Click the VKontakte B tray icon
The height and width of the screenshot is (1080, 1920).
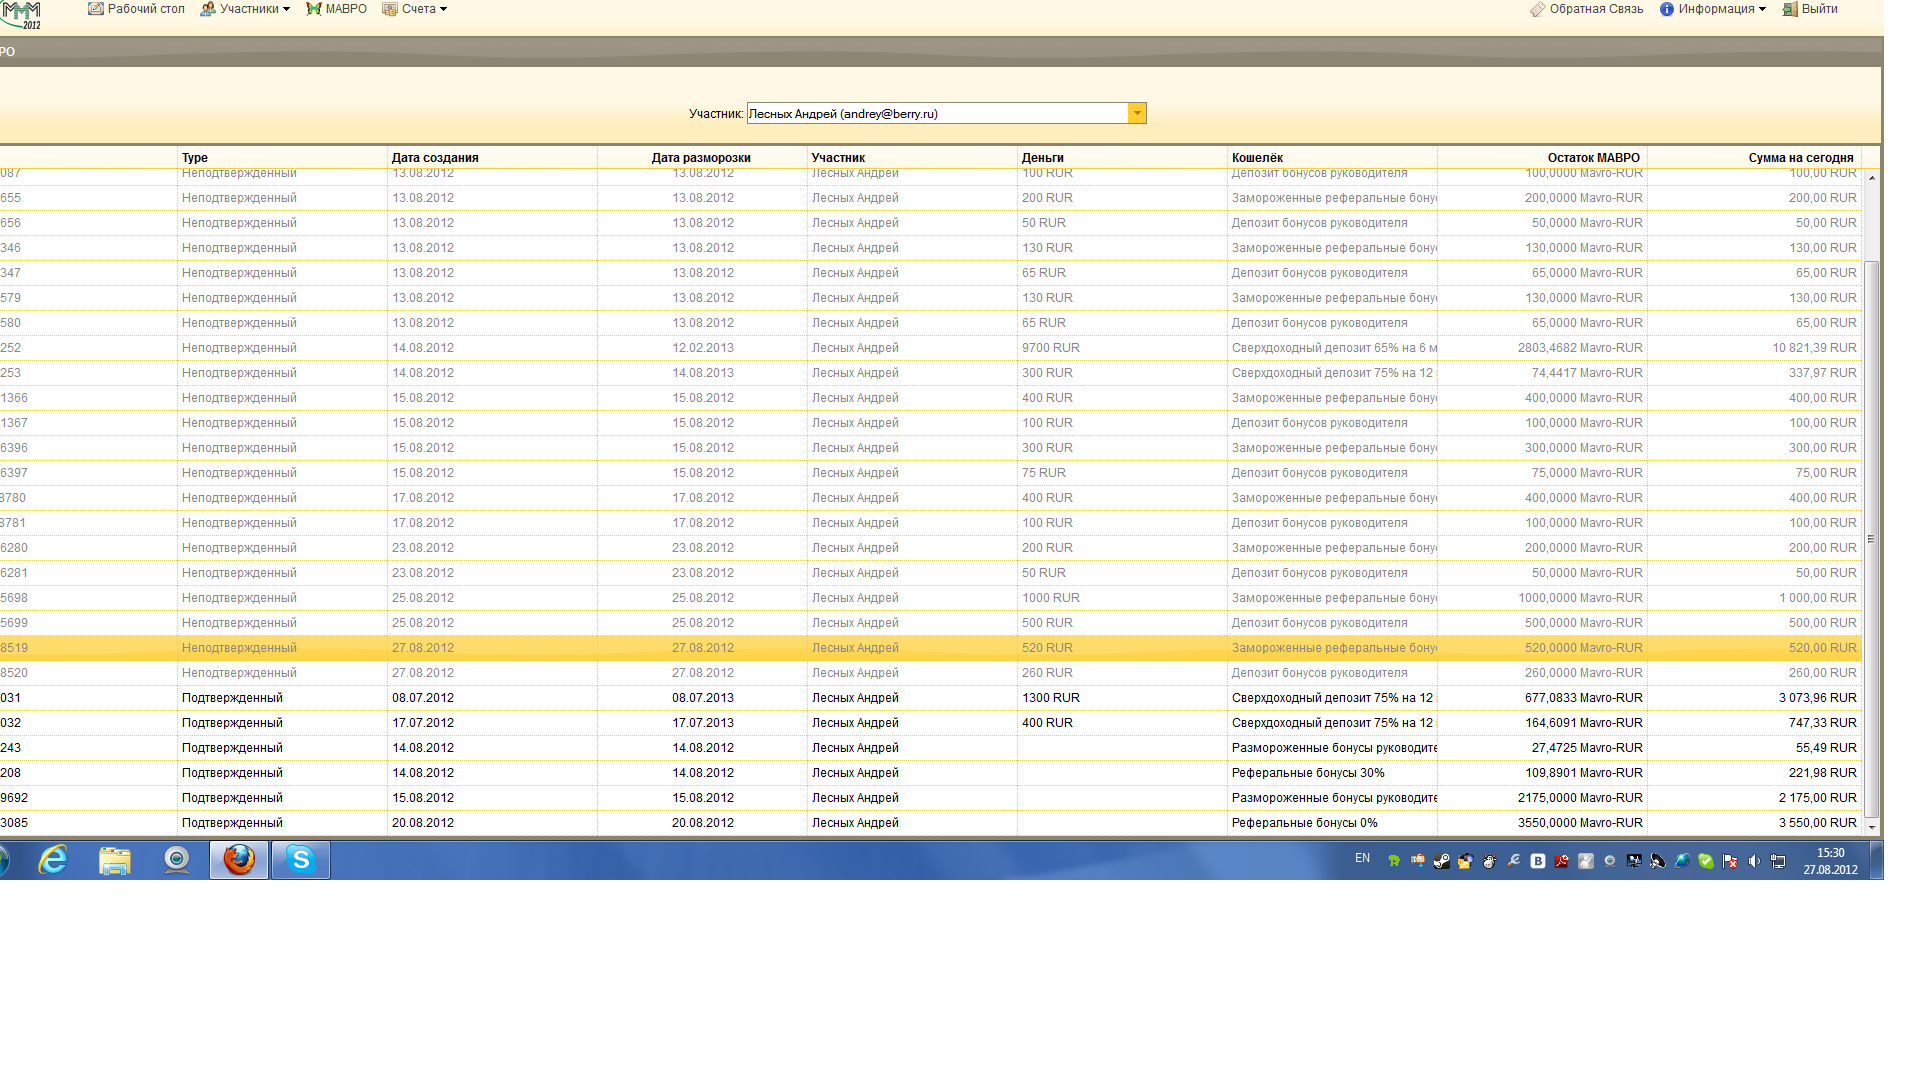click(1538, 861)
